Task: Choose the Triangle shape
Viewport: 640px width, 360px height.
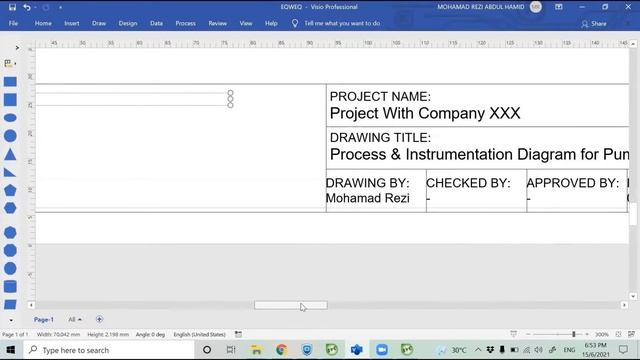Action: click(10, 154)
